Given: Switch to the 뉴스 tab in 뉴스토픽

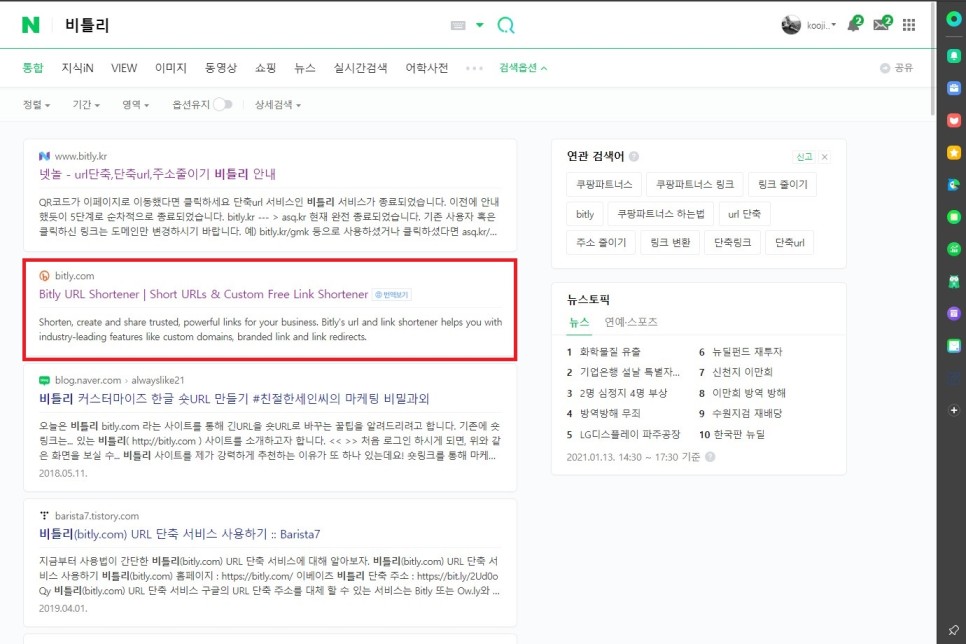Looking at the screenshot, I should [x=579, y=322].
